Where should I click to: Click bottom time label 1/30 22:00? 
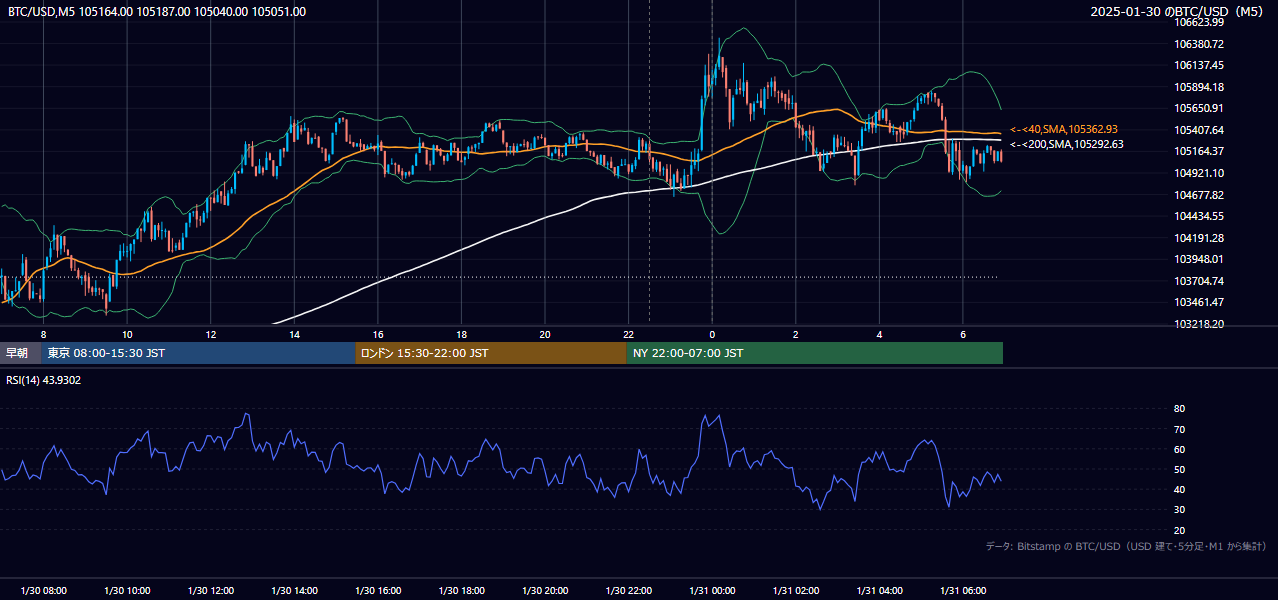[x=628, y=591]
